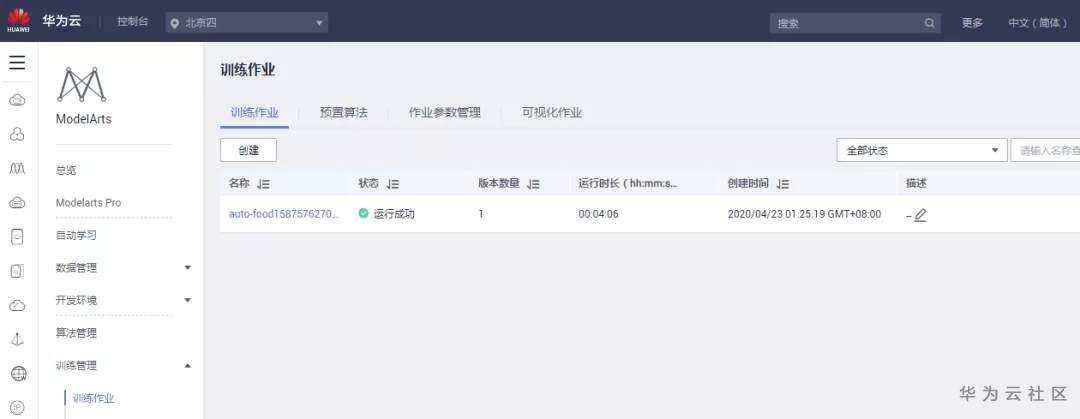Switch to the 预置算法 tab
The height and width of the screenshot is (419, 1080).
point(344,113)
